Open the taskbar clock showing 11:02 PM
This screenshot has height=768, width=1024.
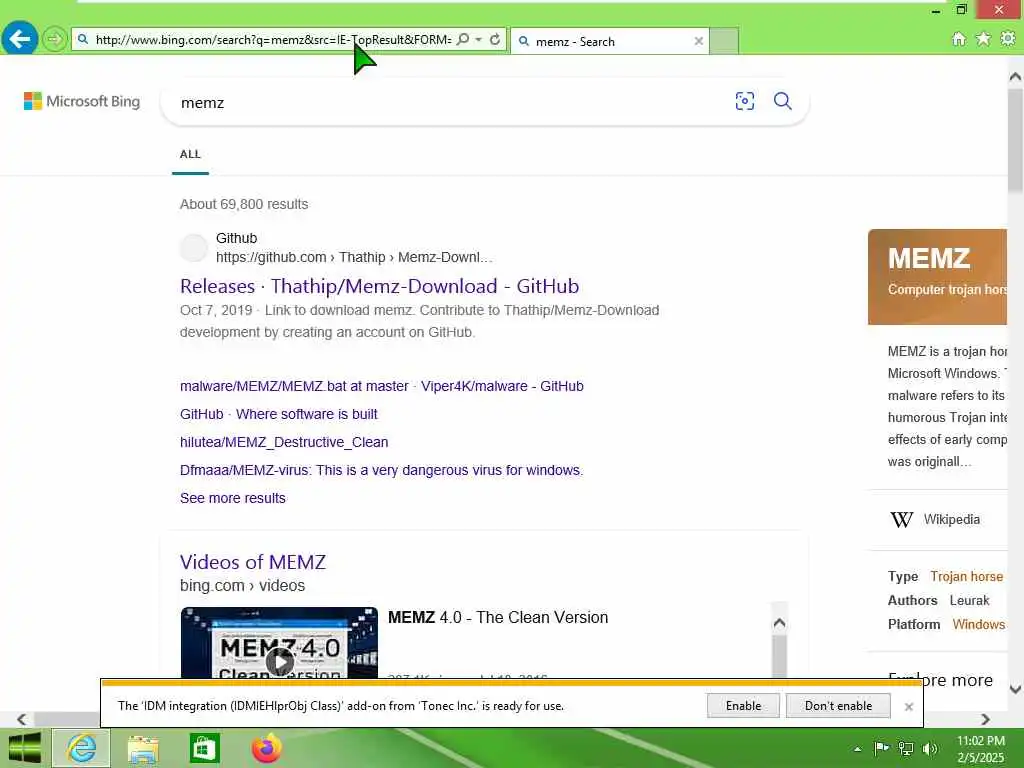tap(981, 749)
